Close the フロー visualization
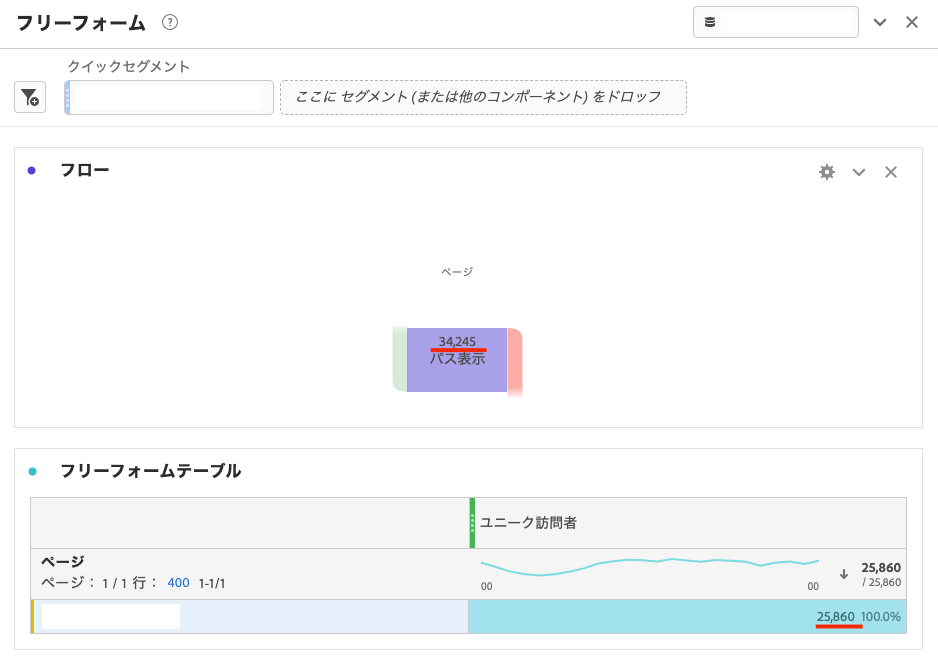 (x=890, y=172)
